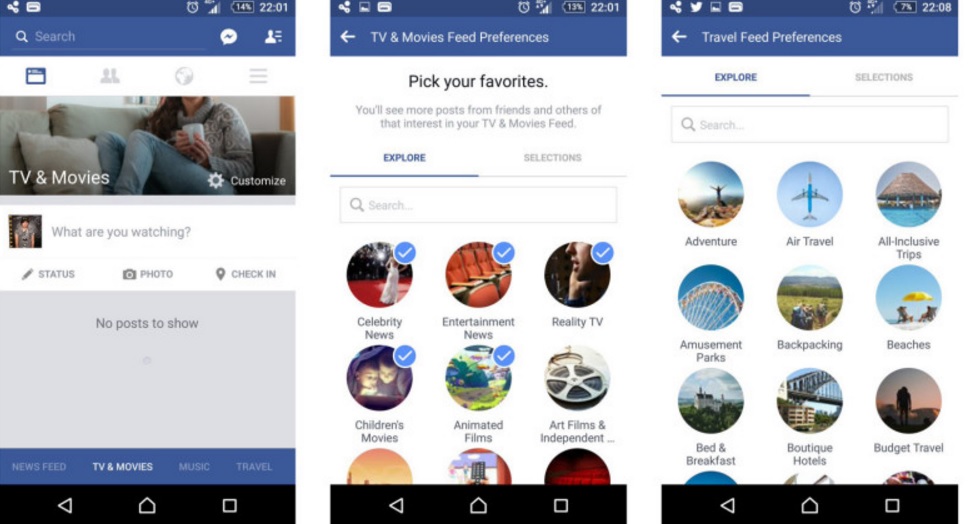The width and height of the screenshot is (975, 524).
Task: Switch to Selections tab in Travel preferences
Action: click(x=884, y=78)
